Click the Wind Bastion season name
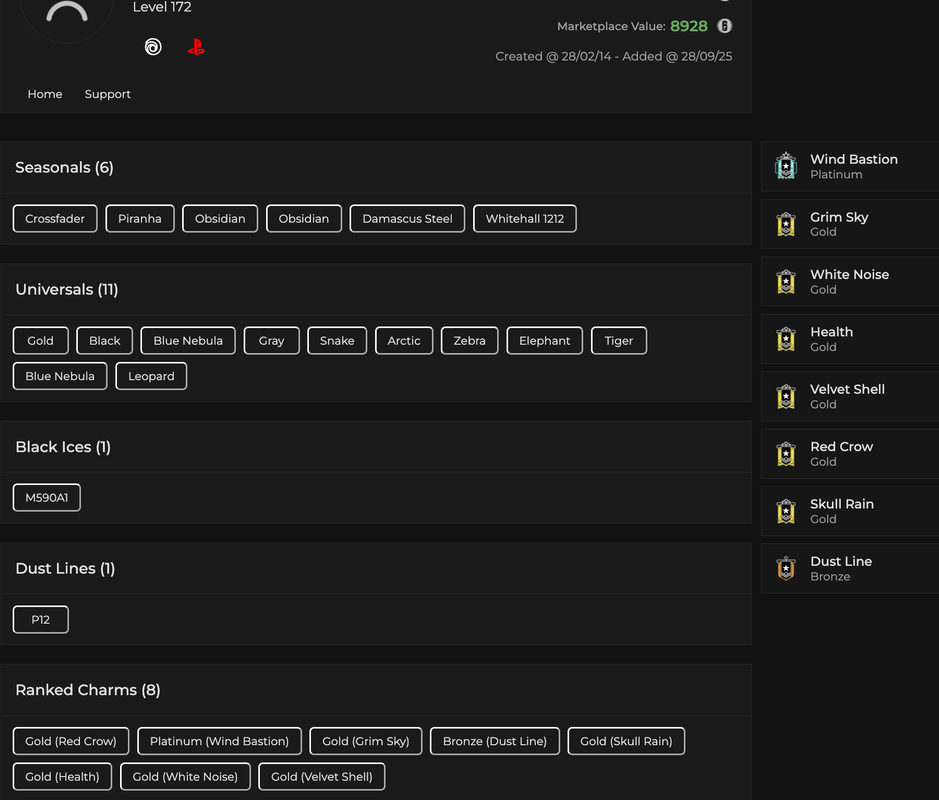Screen dimensions: 939x800 [853, 159]
